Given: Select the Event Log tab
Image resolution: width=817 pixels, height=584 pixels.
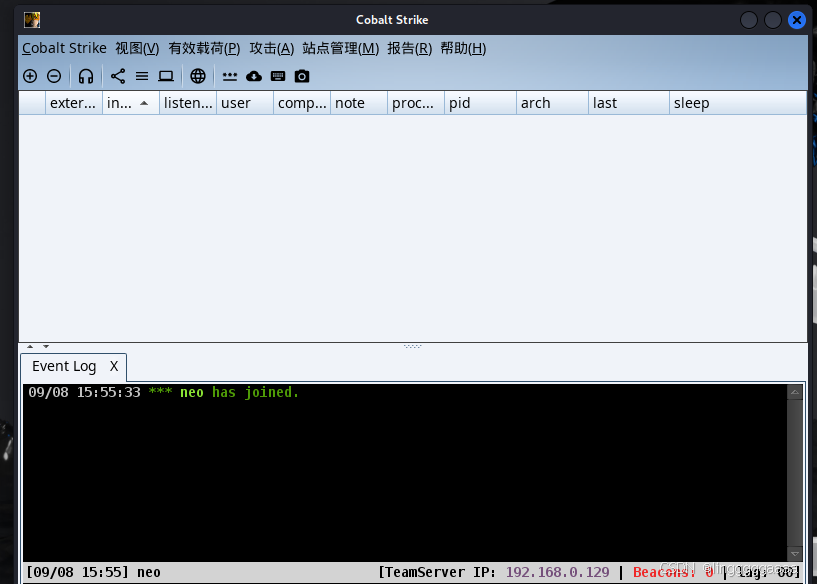Looking at the screenshot, I should (64, 366).
